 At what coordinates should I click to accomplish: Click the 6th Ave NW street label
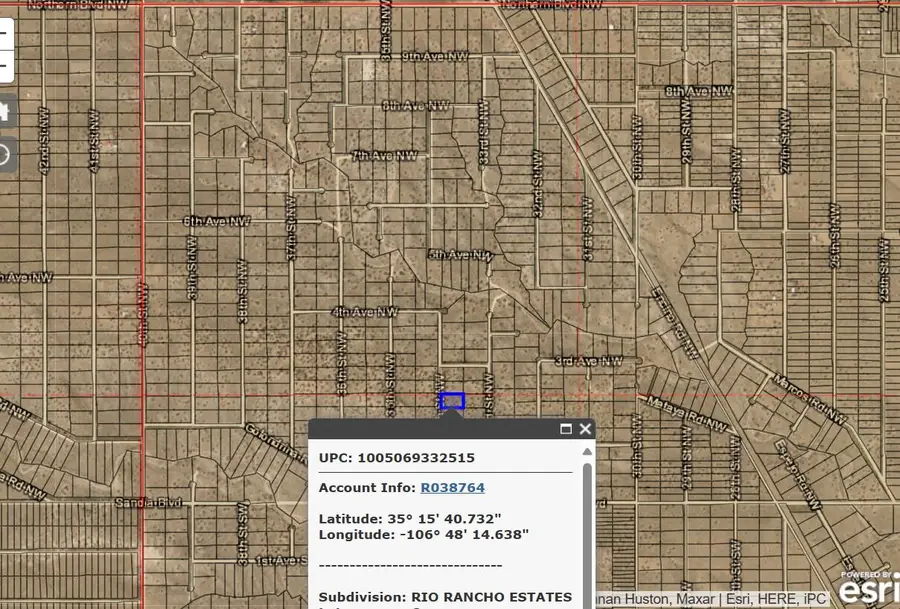point(216,221)
